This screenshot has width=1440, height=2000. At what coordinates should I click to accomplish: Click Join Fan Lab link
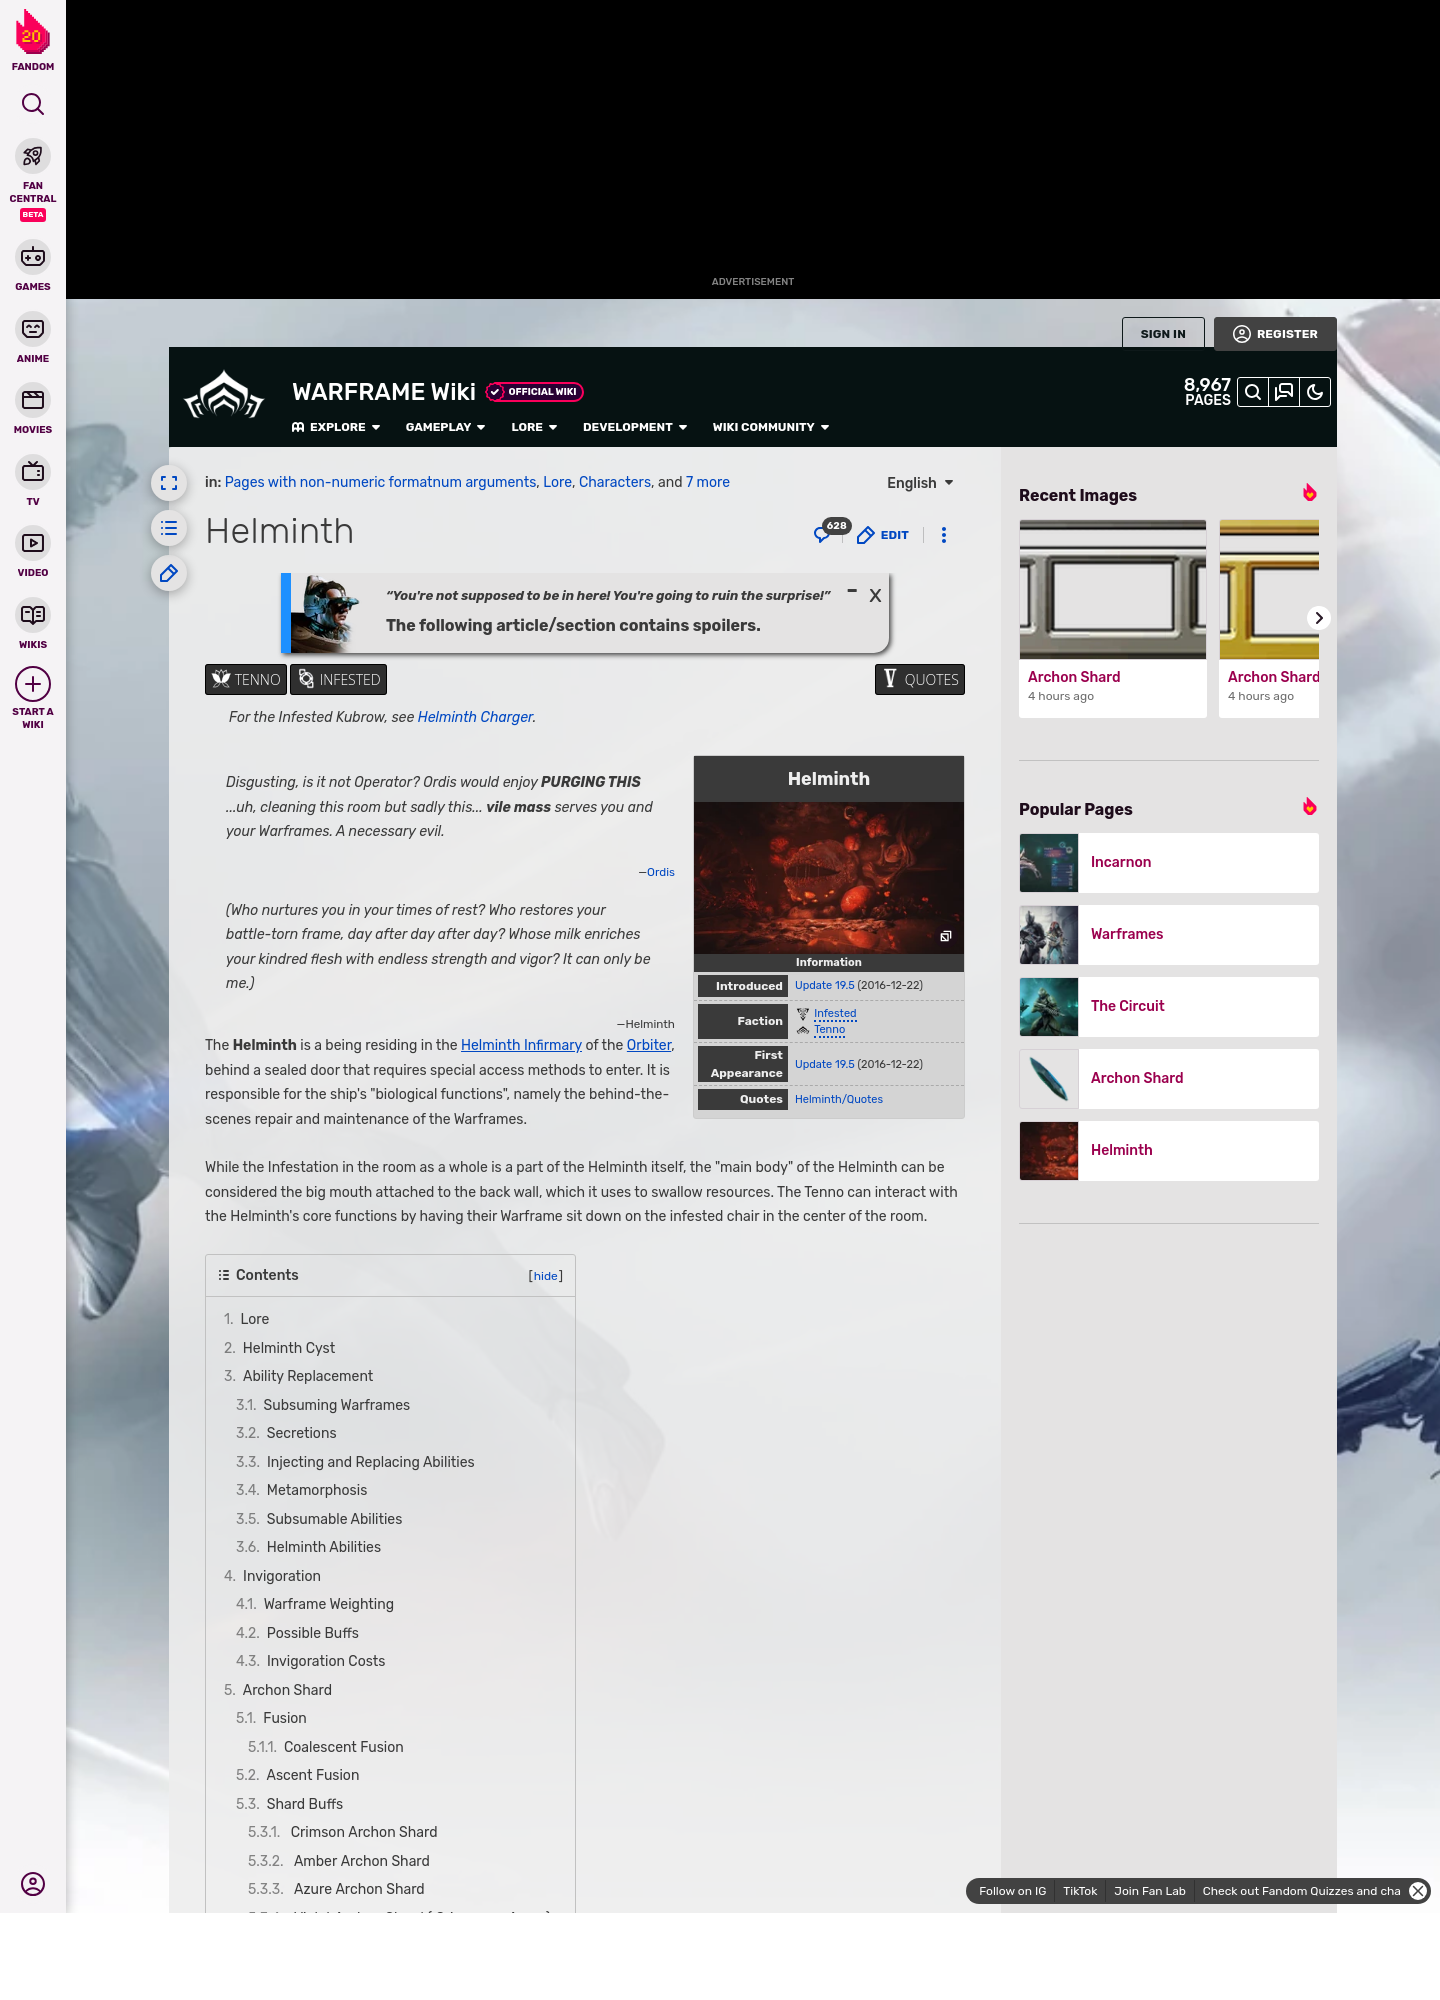point(1150,1891)
